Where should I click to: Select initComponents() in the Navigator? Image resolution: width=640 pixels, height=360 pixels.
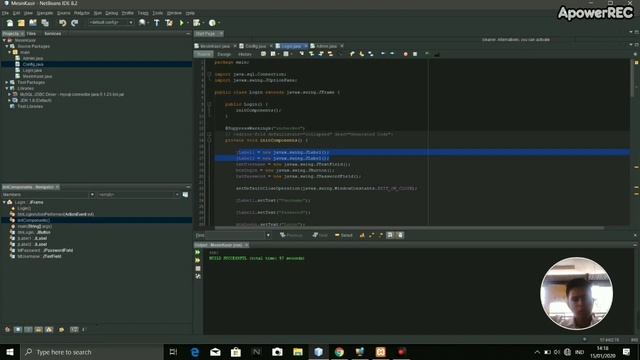[34, 220]
